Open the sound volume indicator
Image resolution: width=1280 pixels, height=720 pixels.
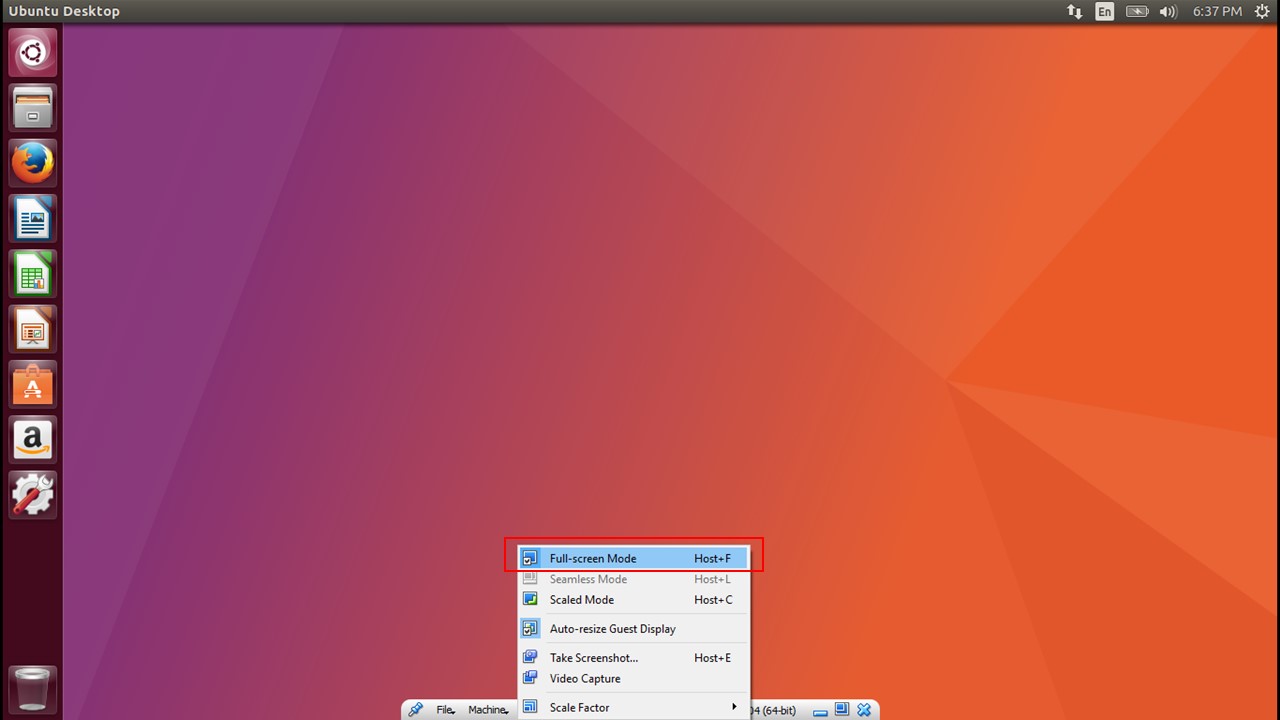[x=1168, y=12]
